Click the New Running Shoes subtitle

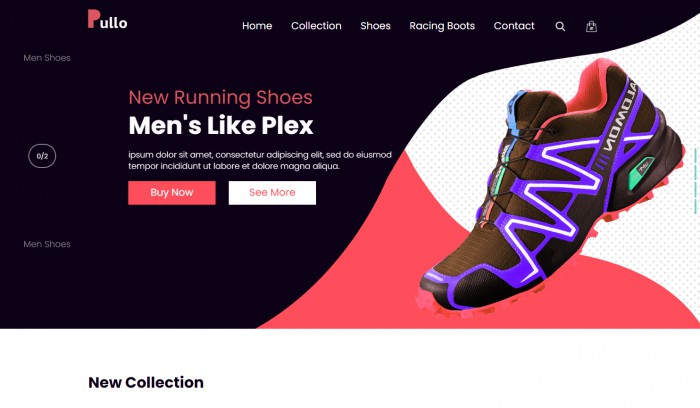(x=221, y=97)
